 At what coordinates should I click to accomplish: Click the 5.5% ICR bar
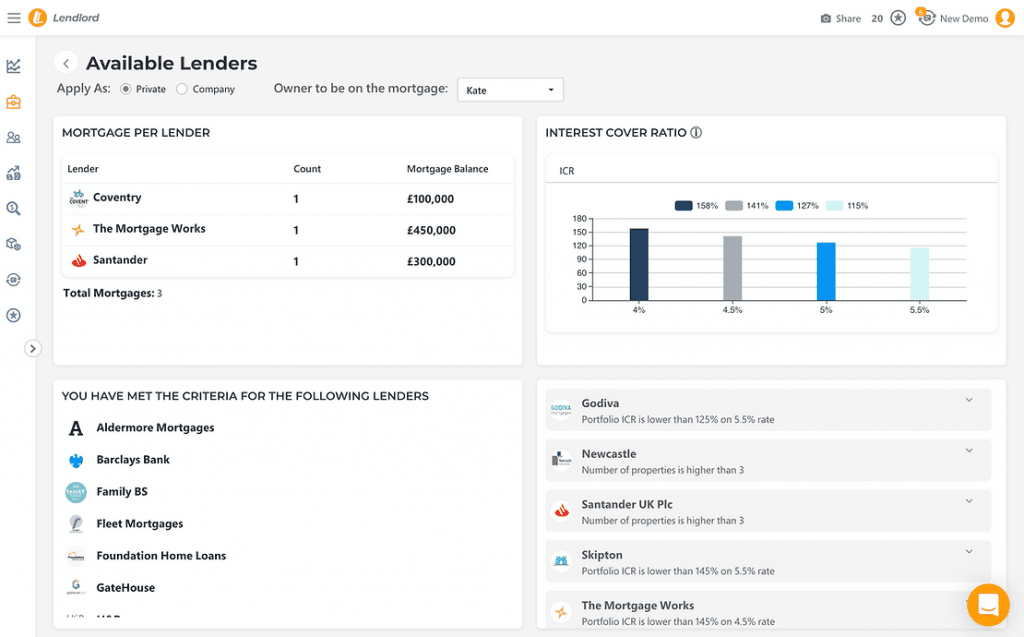click(920, 274)
